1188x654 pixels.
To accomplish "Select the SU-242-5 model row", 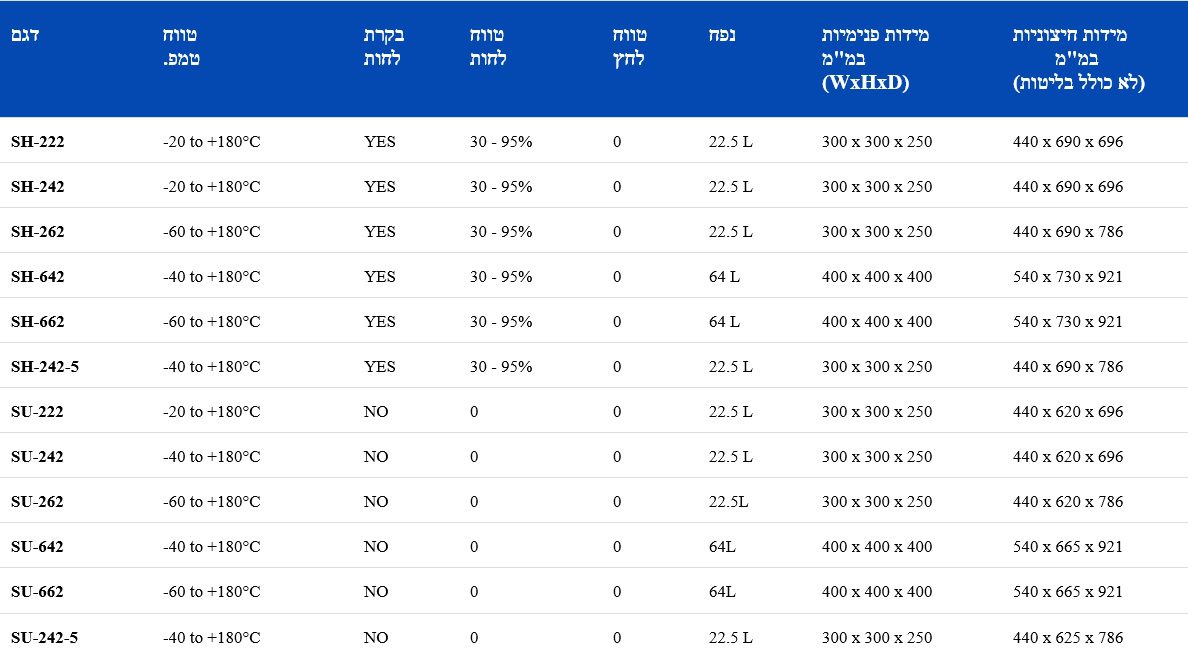I will click(x=45, y=637).
